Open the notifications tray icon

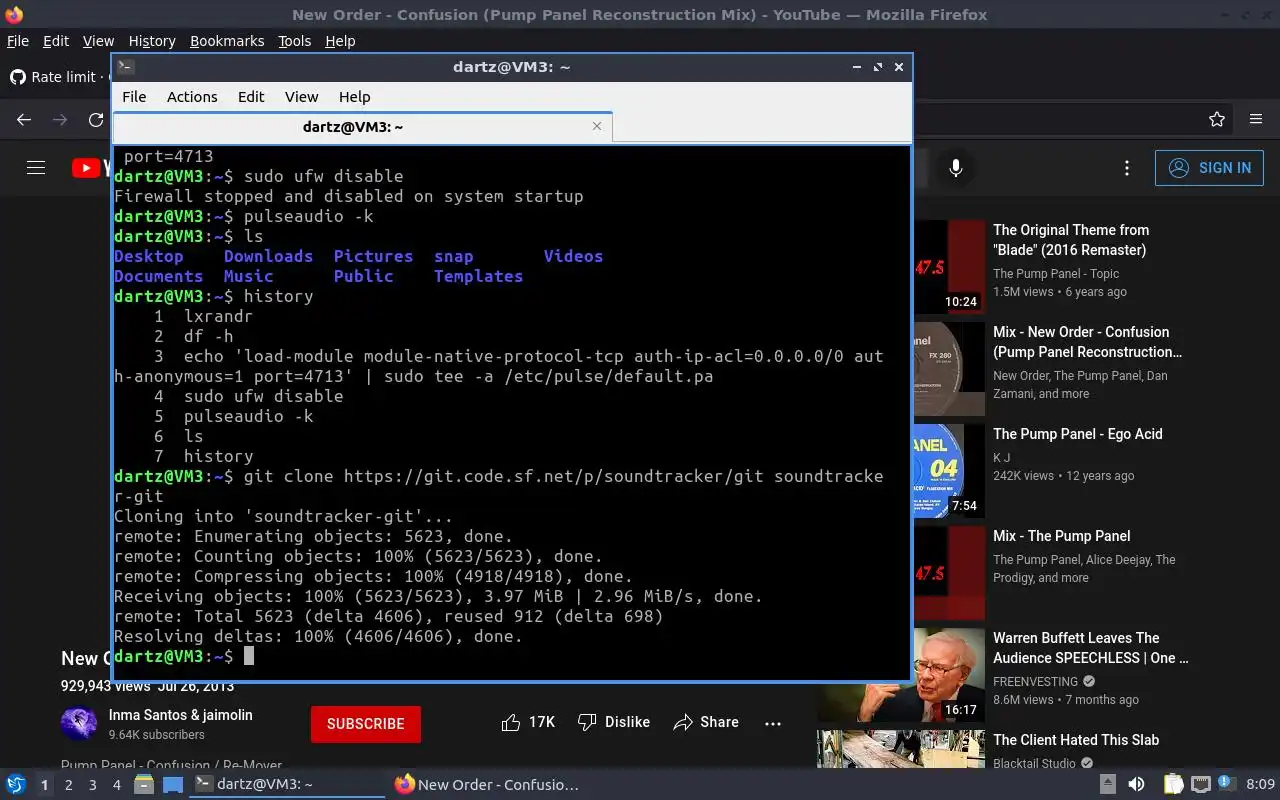point(1226,785)
